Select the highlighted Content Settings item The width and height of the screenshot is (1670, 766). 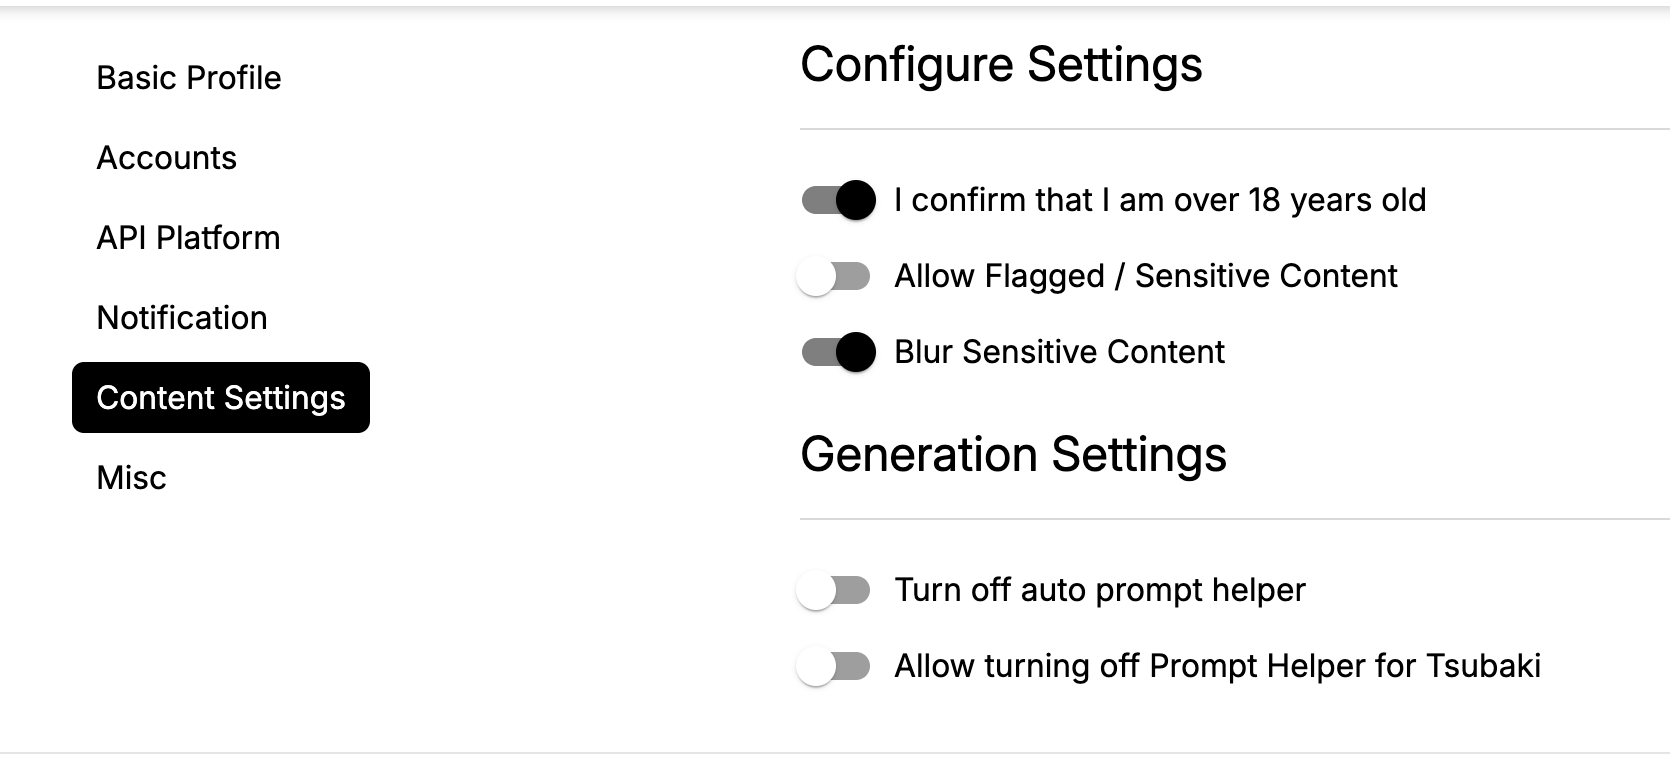coord(221,398)
